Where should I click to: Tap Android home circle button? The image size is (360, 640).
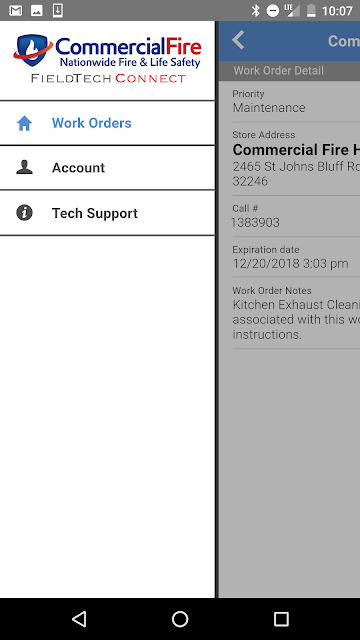tap(180, 619)
